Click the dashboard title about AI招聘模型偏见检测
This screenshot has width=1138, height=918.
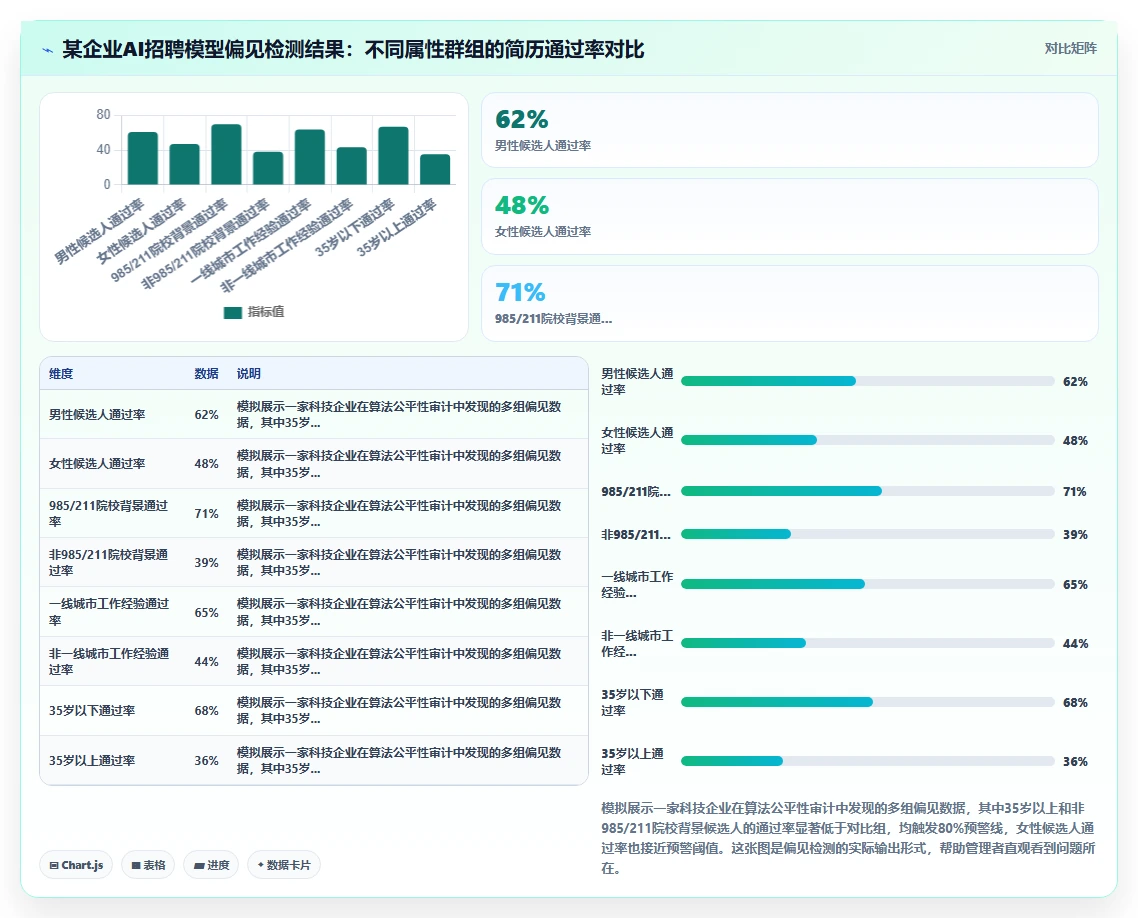353,49
